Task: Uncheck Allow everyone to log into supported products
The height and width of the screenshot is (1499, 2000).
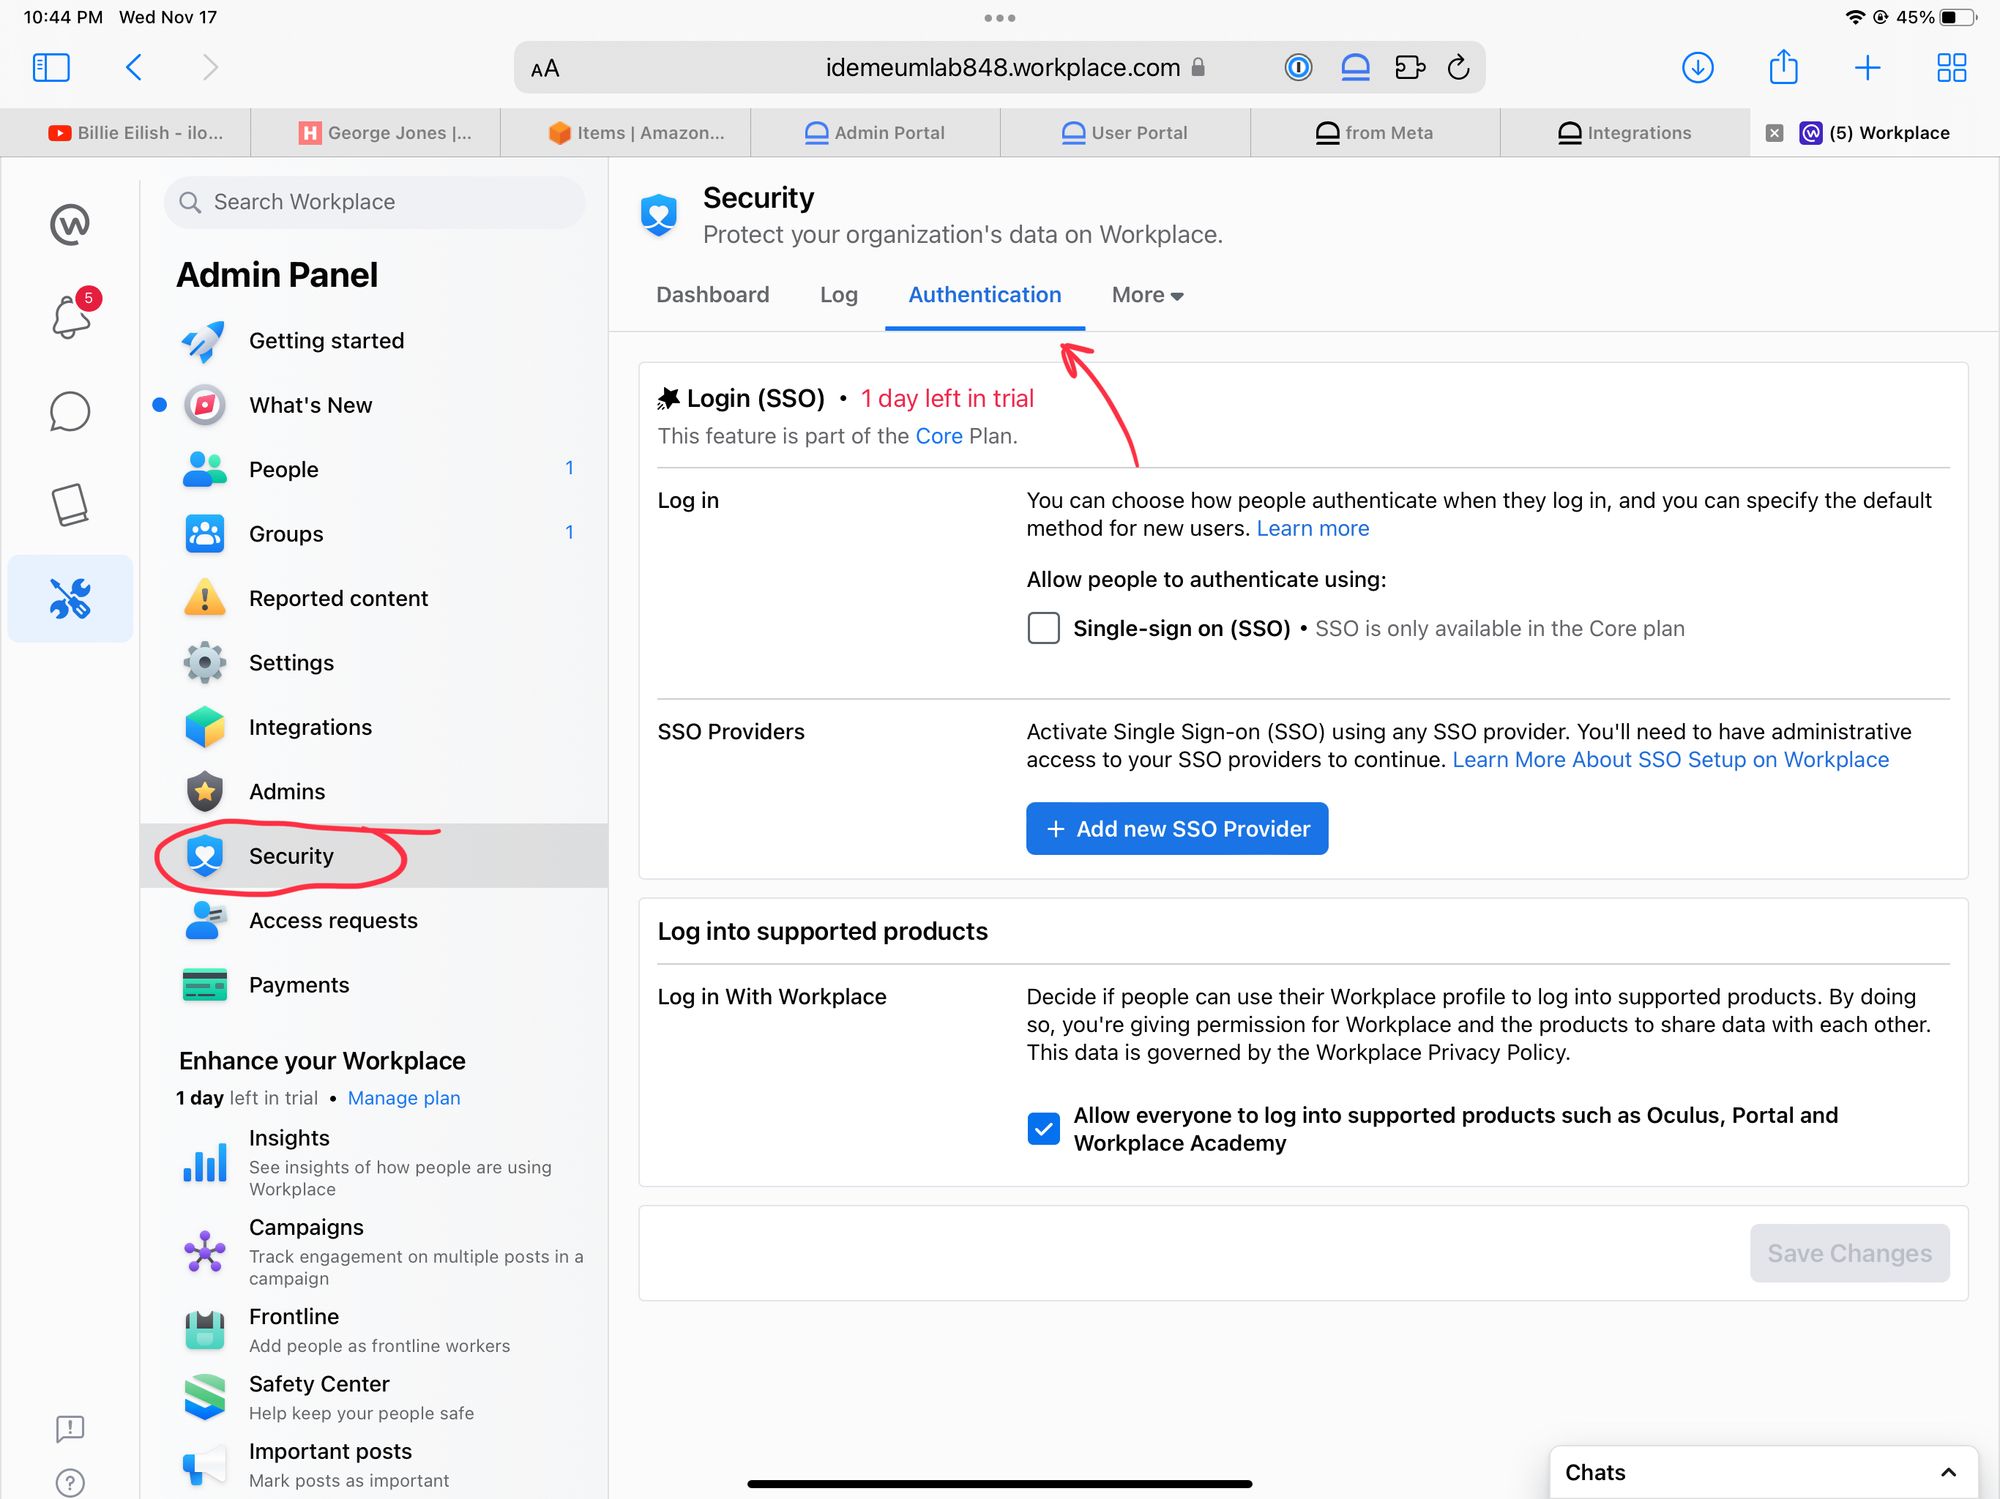Action: tap(1044, 1129)
